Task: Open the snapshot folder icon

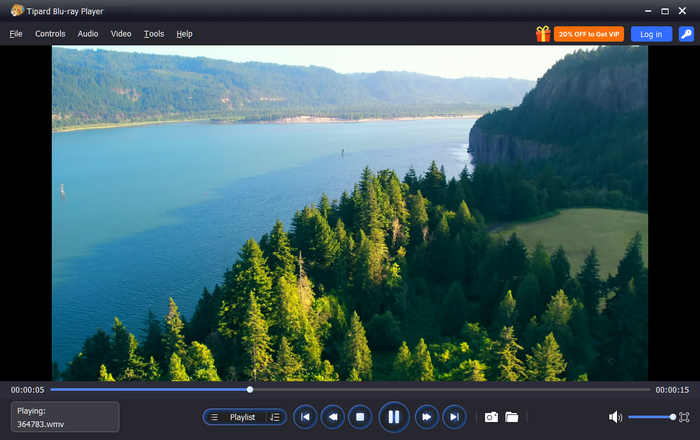Action: coord(512,417)
